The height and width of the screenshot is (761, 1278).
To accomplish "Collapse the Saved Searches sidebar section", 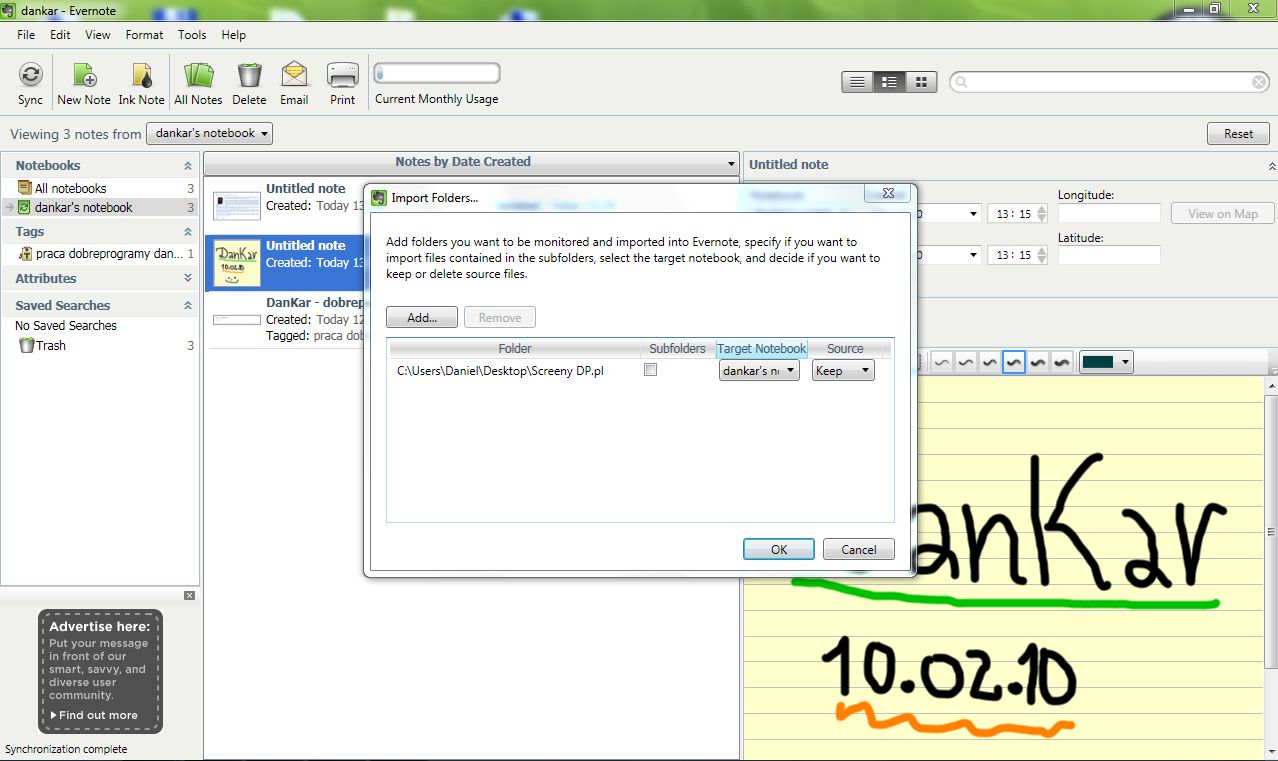I will point(188,305).
